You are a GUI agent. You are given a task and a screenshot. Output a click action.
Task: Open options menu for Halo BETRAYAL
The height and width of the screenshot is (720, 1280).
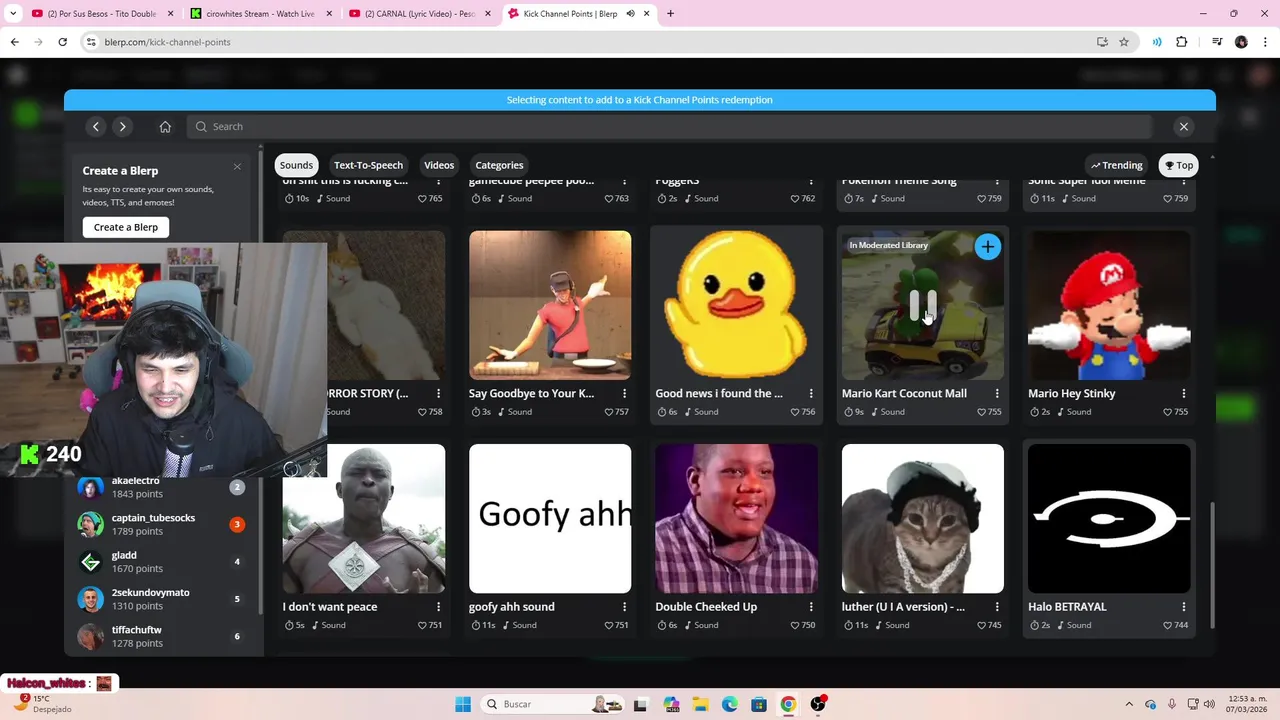(1184, 607)
